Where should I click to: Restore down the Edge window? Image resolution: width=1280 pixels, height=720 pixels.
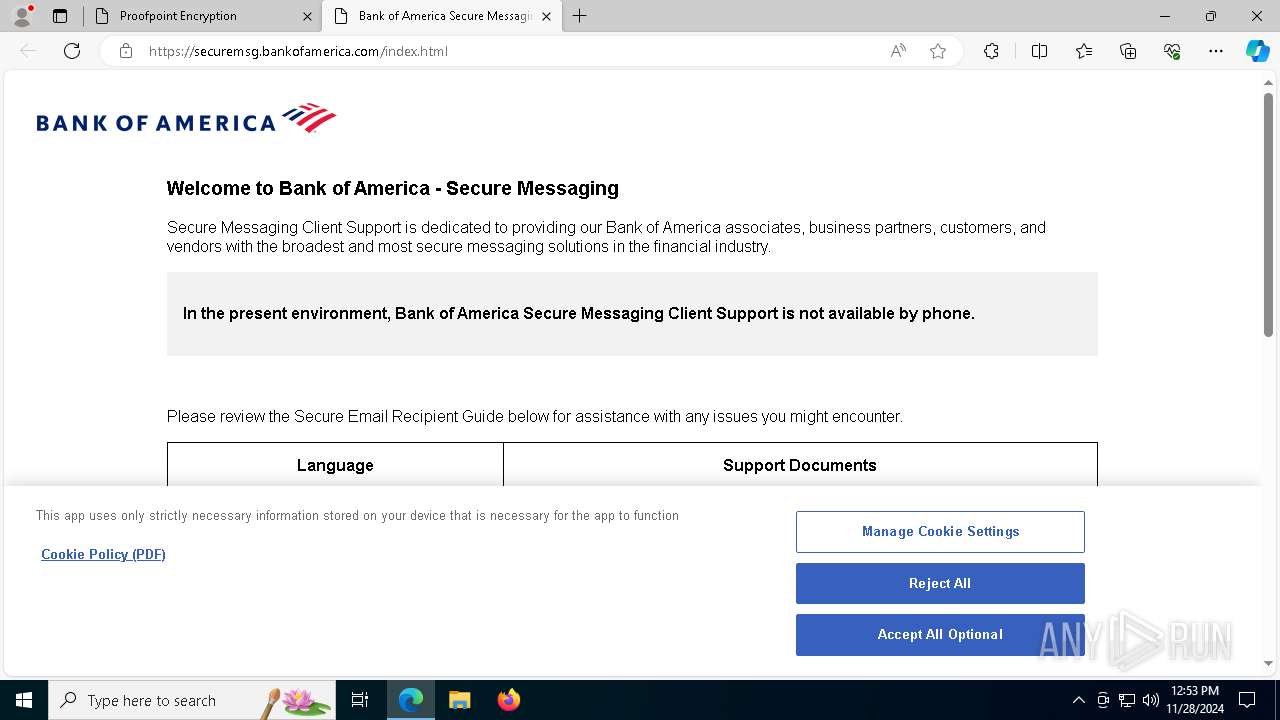point(1211,16)
